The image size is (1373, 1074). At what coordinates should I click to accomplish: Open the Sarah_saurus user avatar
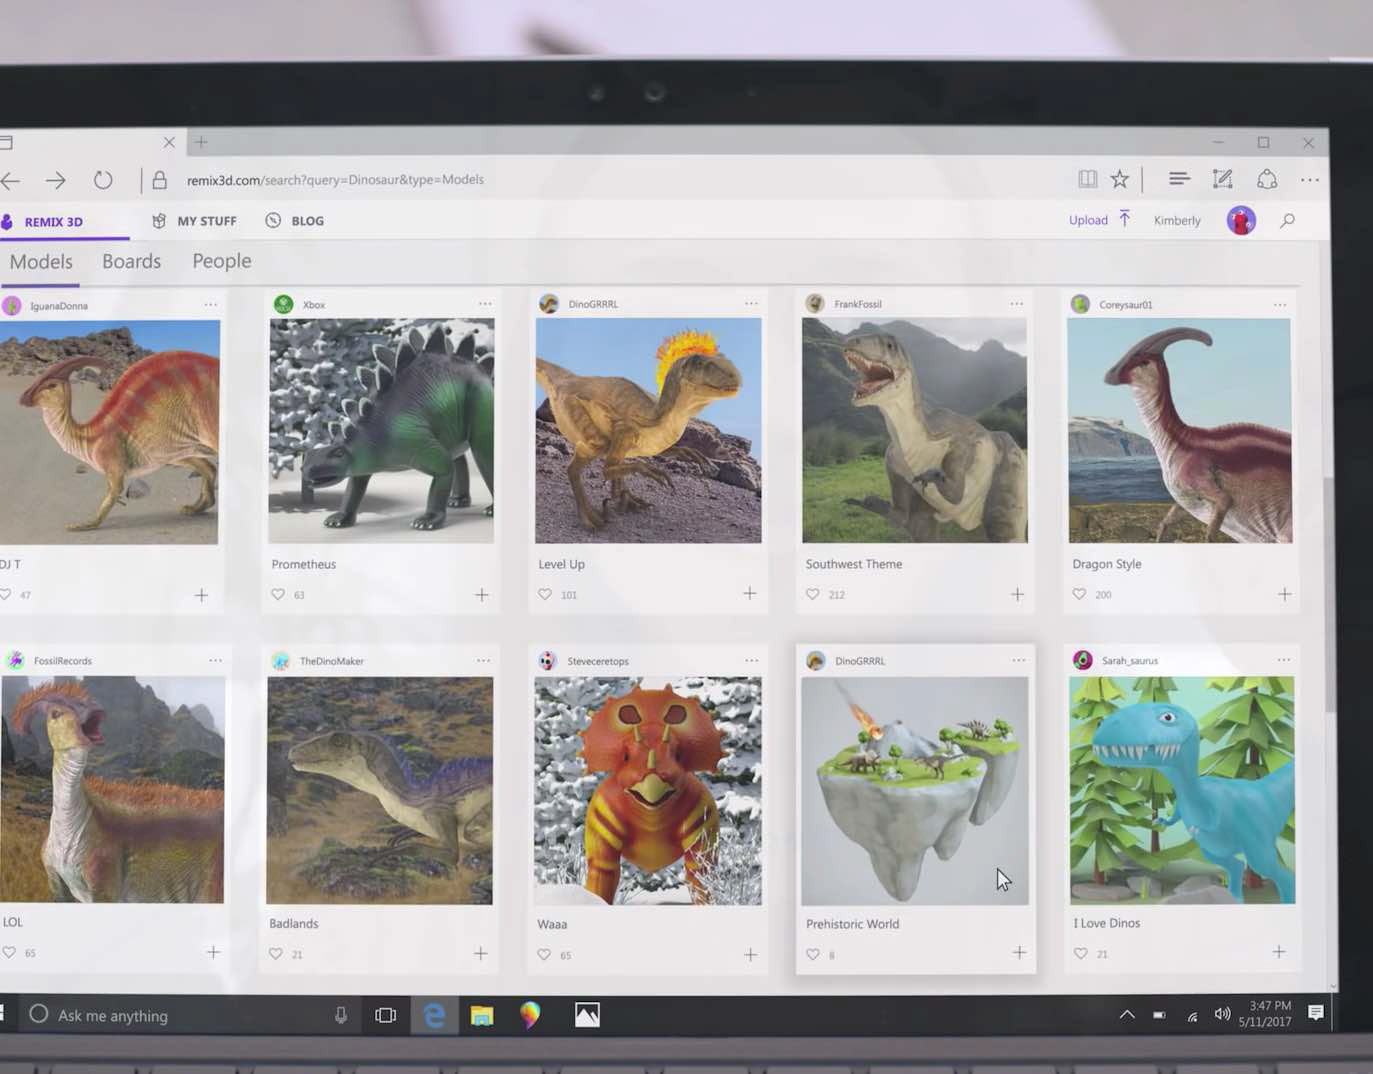1082,660
